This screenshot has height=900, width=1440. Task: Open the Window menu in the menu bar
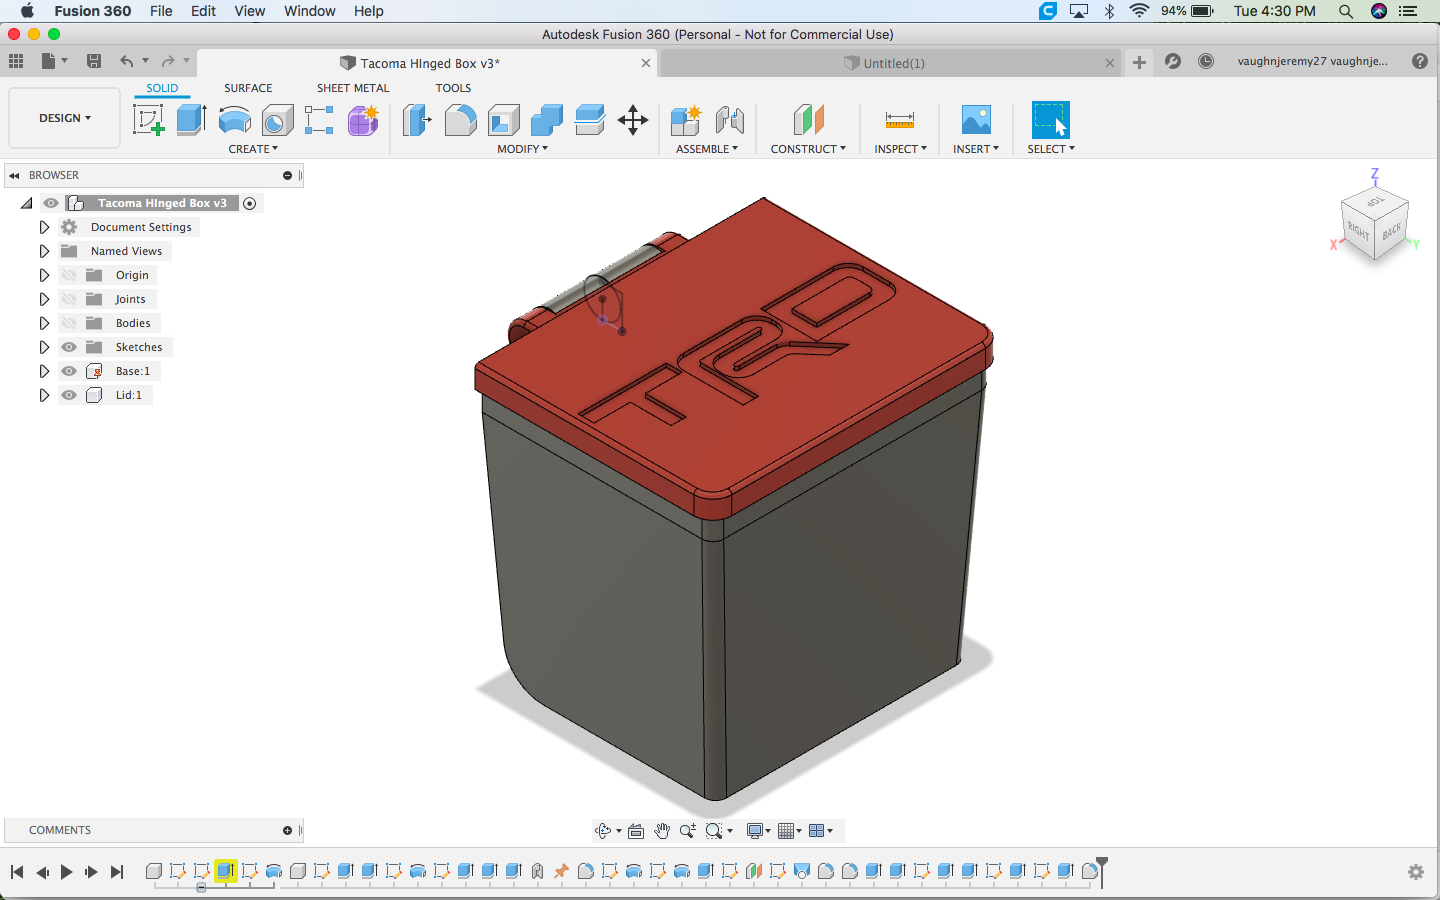(x=309, y=11)
